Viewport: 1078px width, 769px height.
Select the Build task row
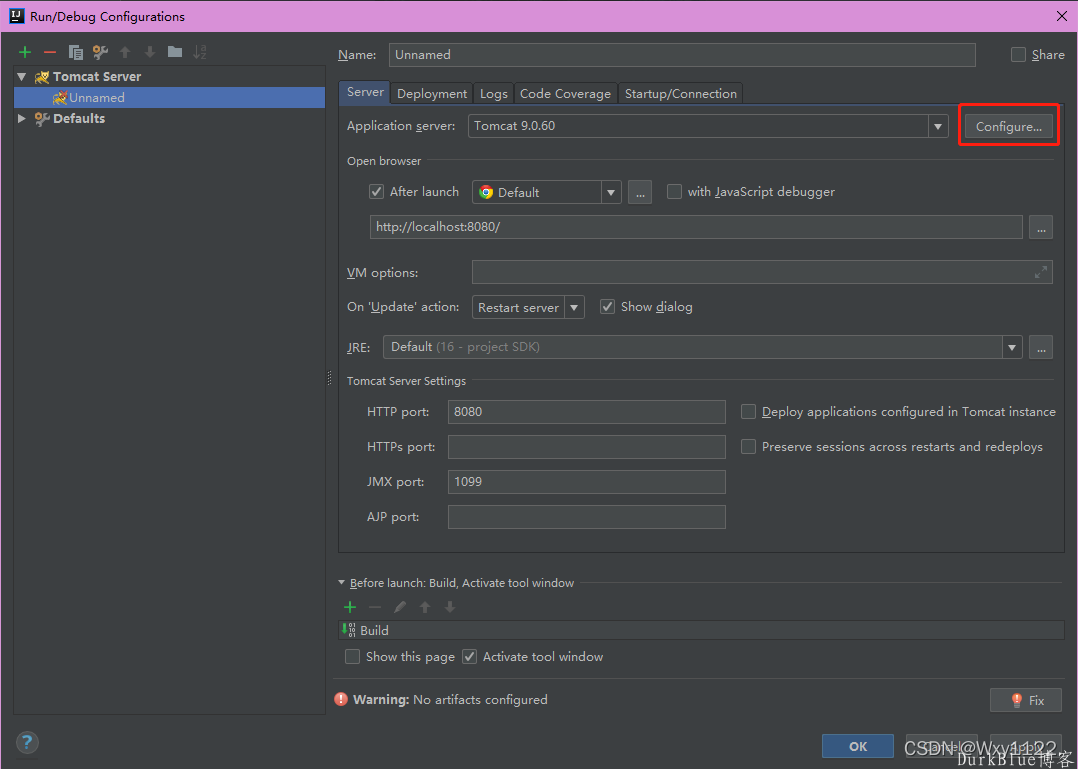pos(701,630)
